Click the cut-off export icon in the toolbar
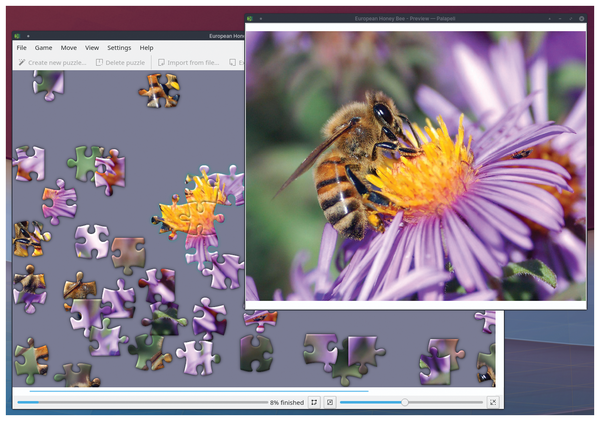Image resolution: width=600 pixels, height=421 pixels. tap(233, 62)
